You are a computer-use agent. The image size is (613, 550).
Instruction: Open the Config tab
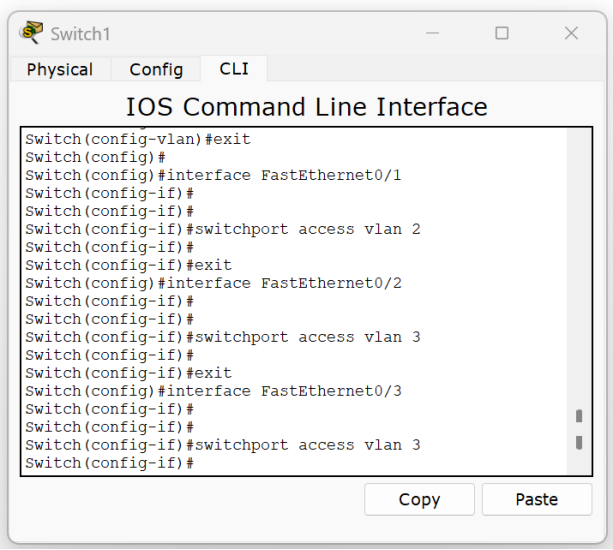[x=156, y=70]
